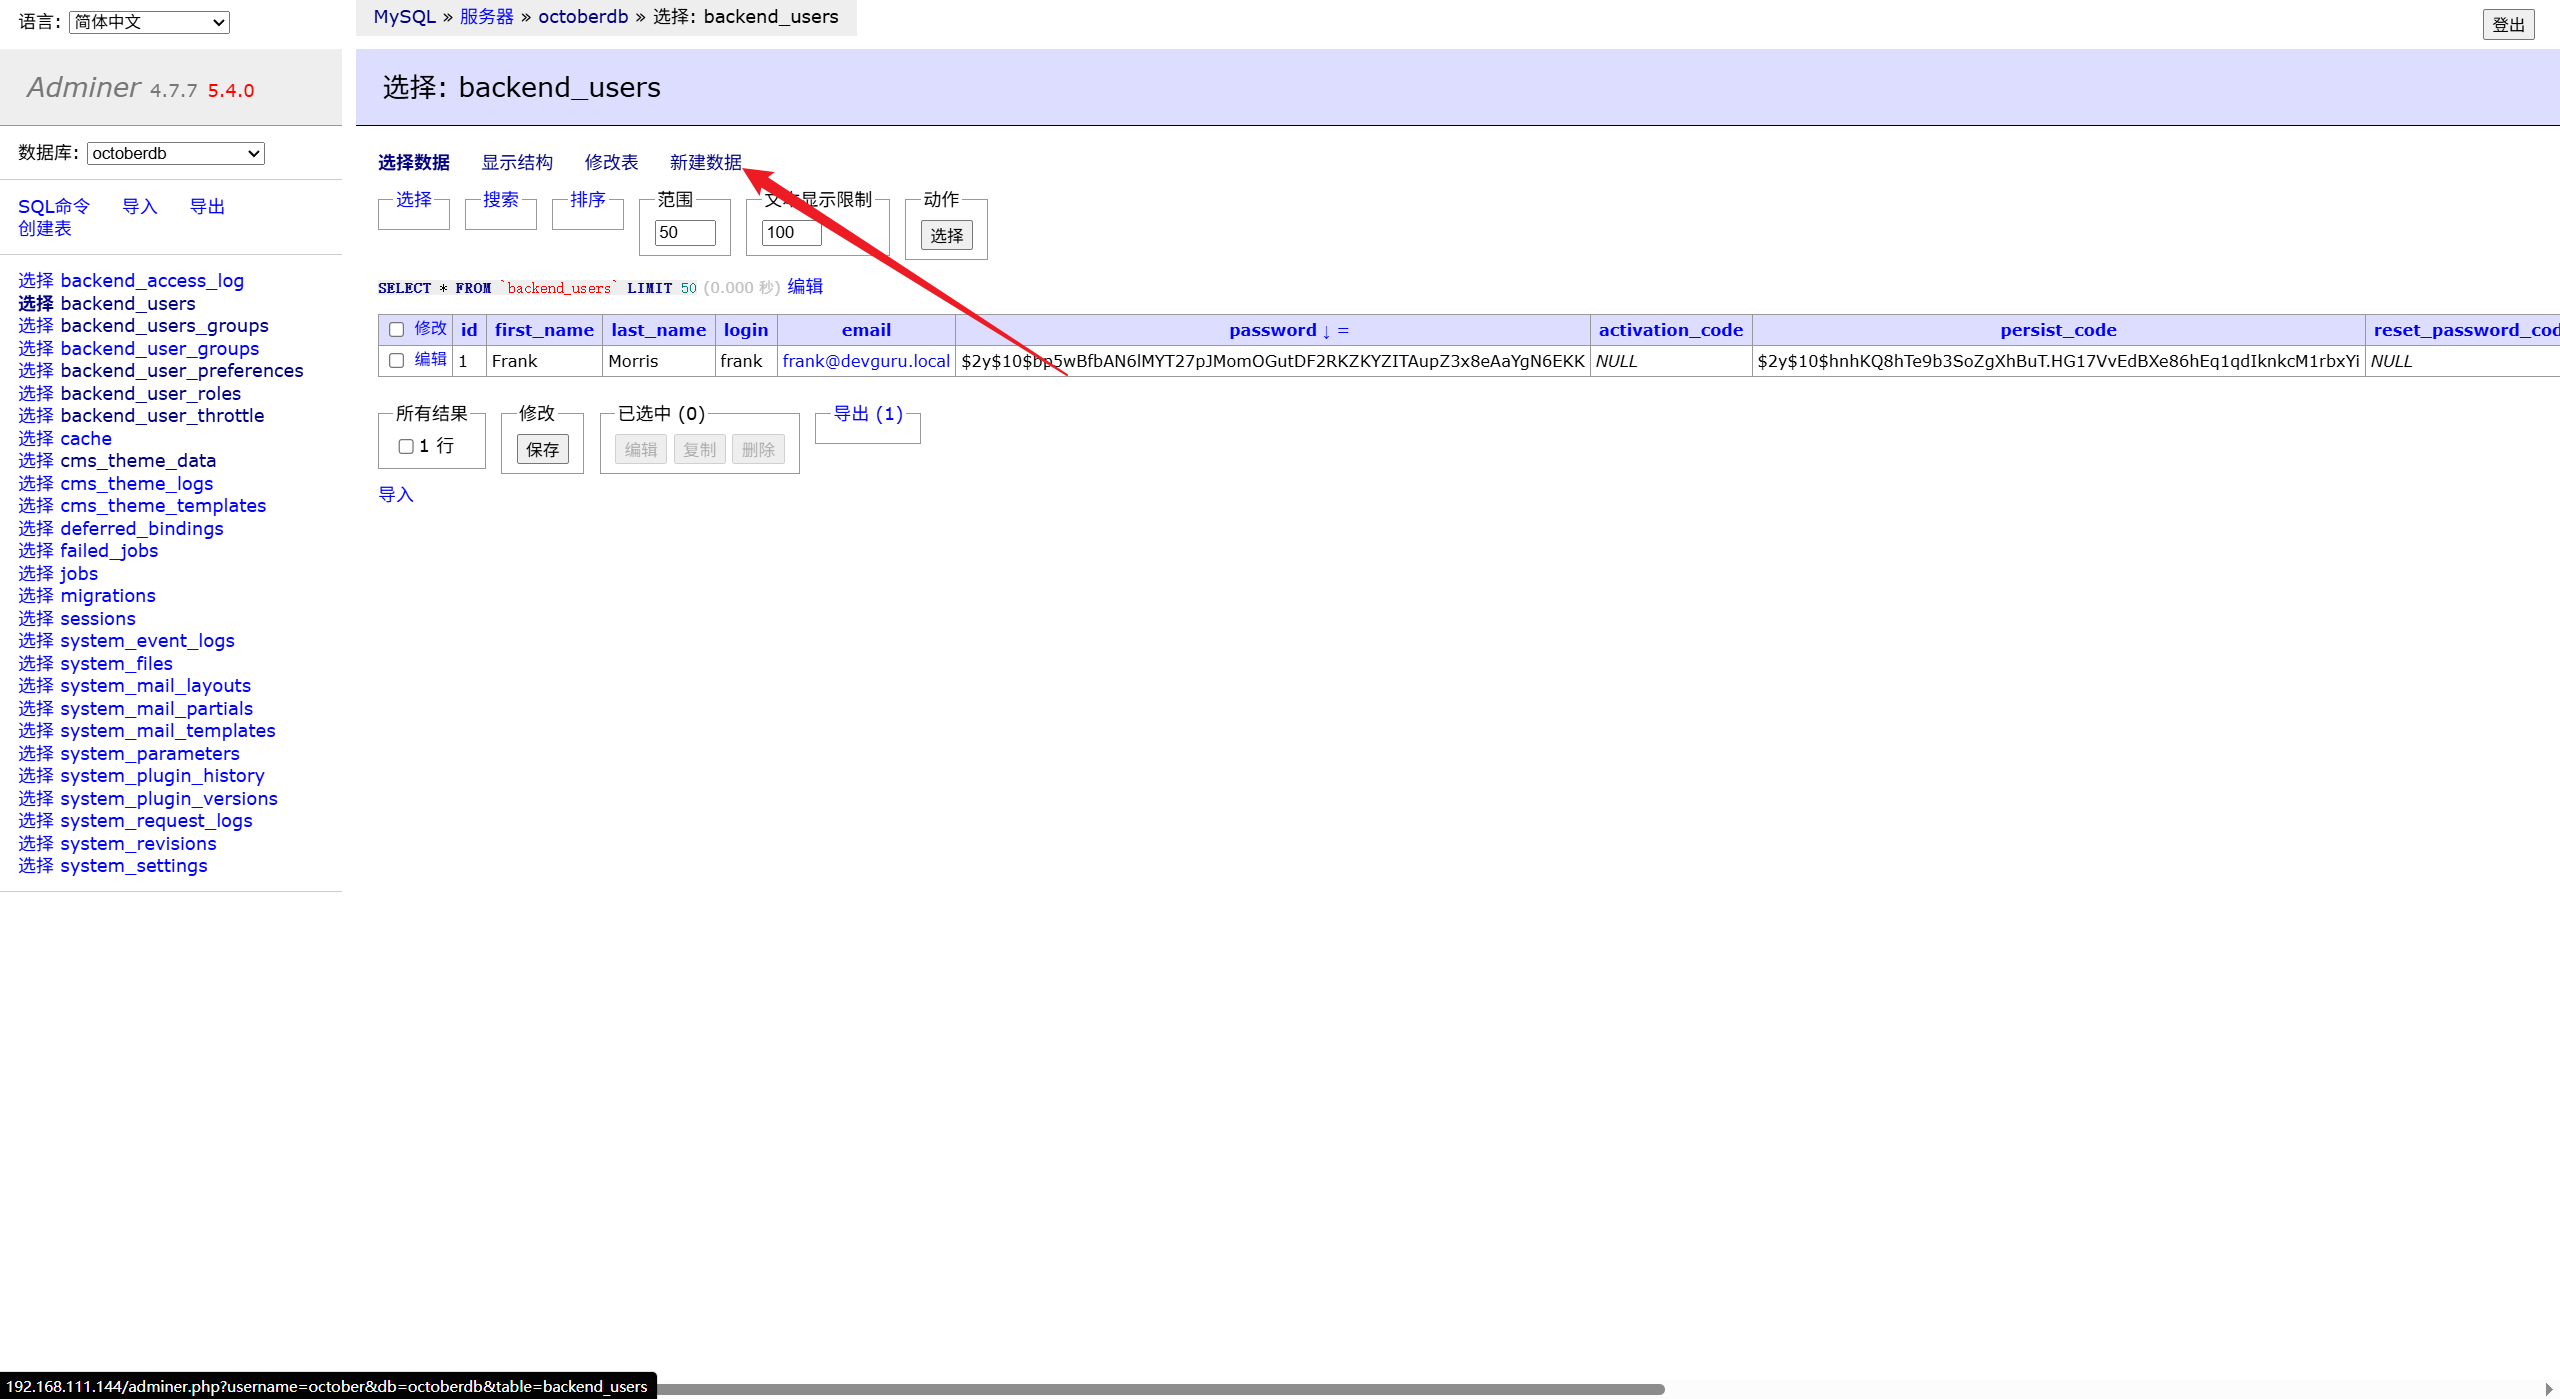Click the 登出 logout button
2560x1399 pixels.
(2507, 25)
